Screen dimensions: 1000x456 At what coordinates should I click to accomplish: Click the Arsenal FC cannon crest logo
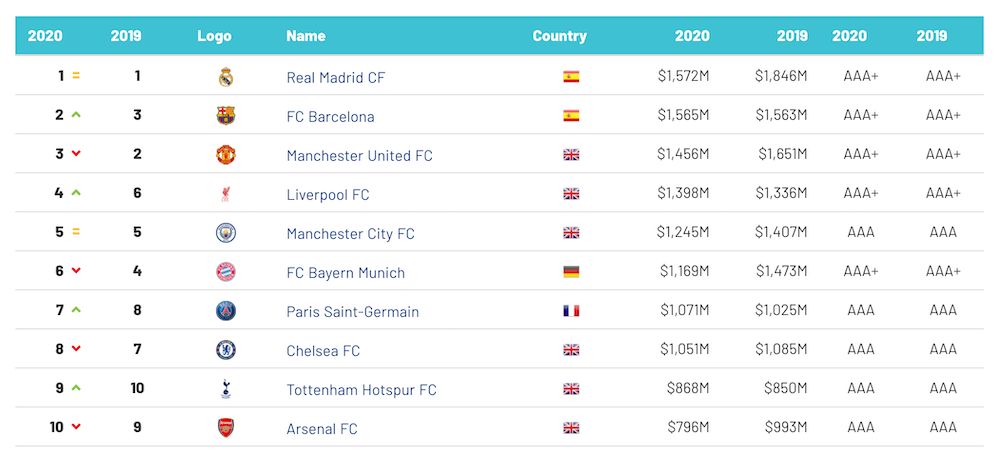pos(226,428)
